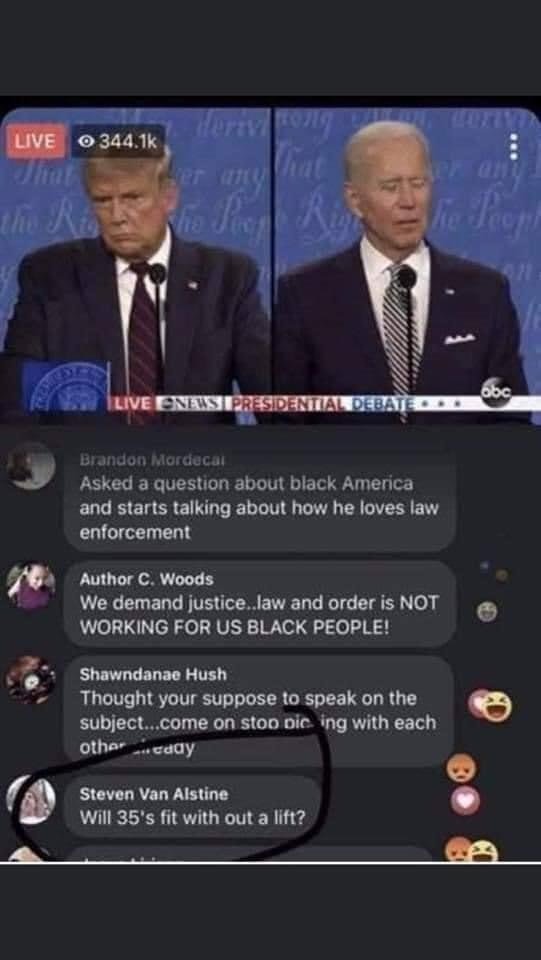Image resolution: width=541 pixels, height=960 pixels.
Task: Open Steven Van Alstine's avatar
Action: 32,800
